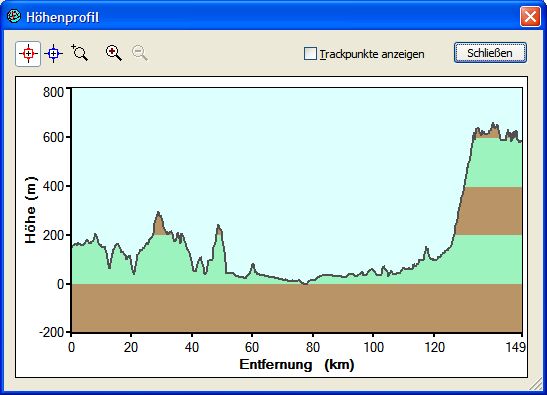Close the Höhenprofil window
The height and width of the screenshot is (395, 547).
click(x=530, y=17)
